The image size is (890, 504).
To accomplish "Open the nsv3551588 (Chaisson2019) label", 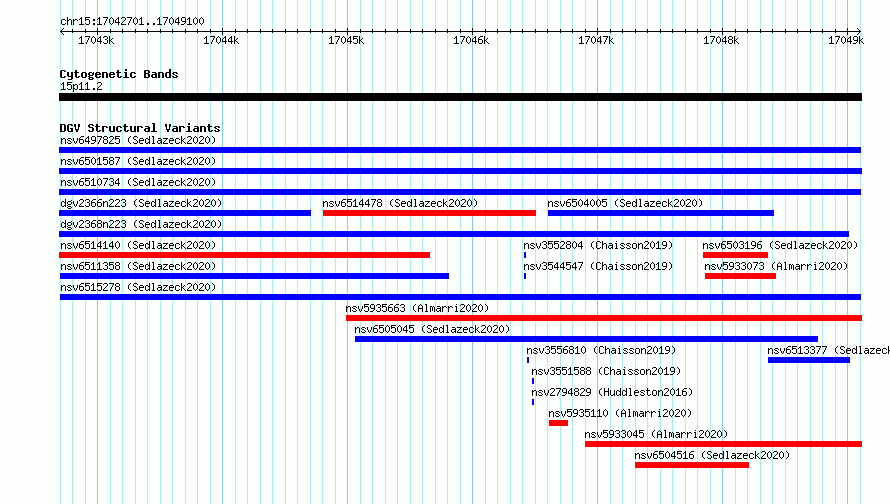I will (x=606, y=371).
